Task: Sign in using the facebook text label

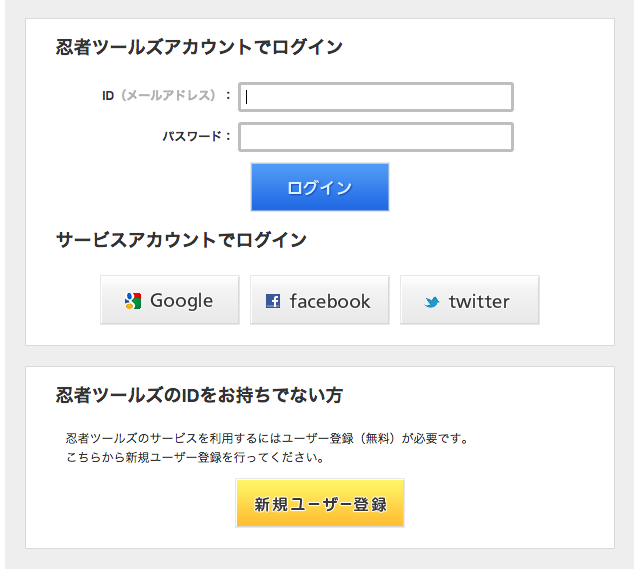Action: (x=330, y=301)
